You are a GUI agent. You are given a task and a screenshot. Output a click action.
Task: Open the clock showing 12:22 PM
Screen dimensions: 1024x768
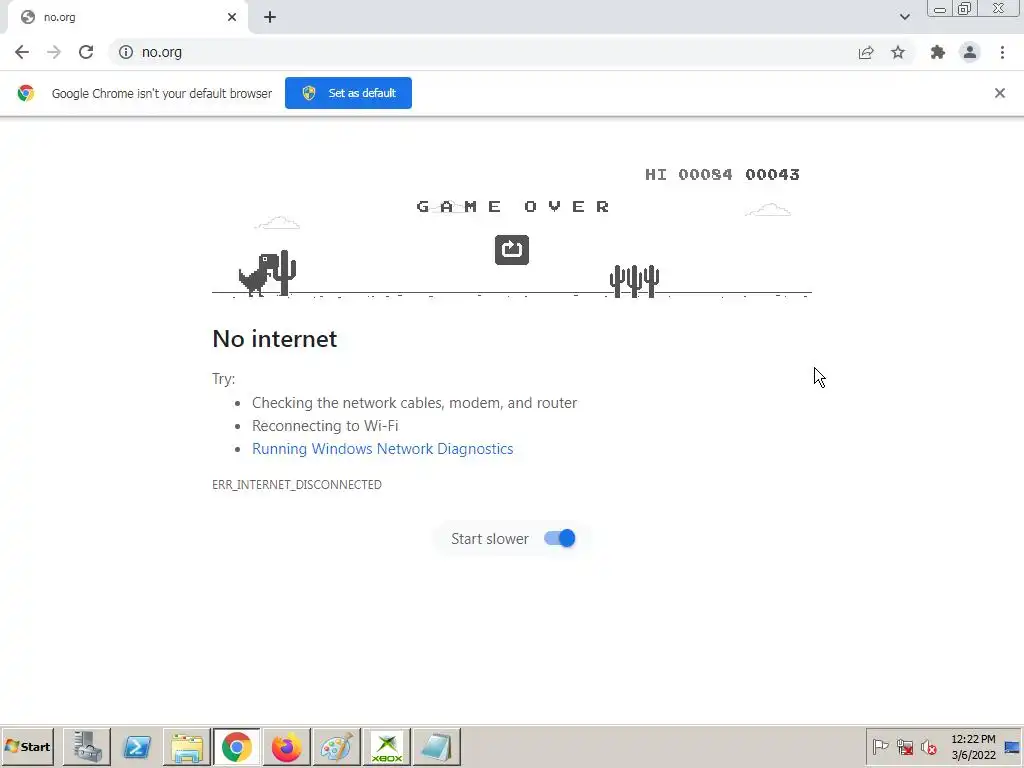click(x=973, y=747)
